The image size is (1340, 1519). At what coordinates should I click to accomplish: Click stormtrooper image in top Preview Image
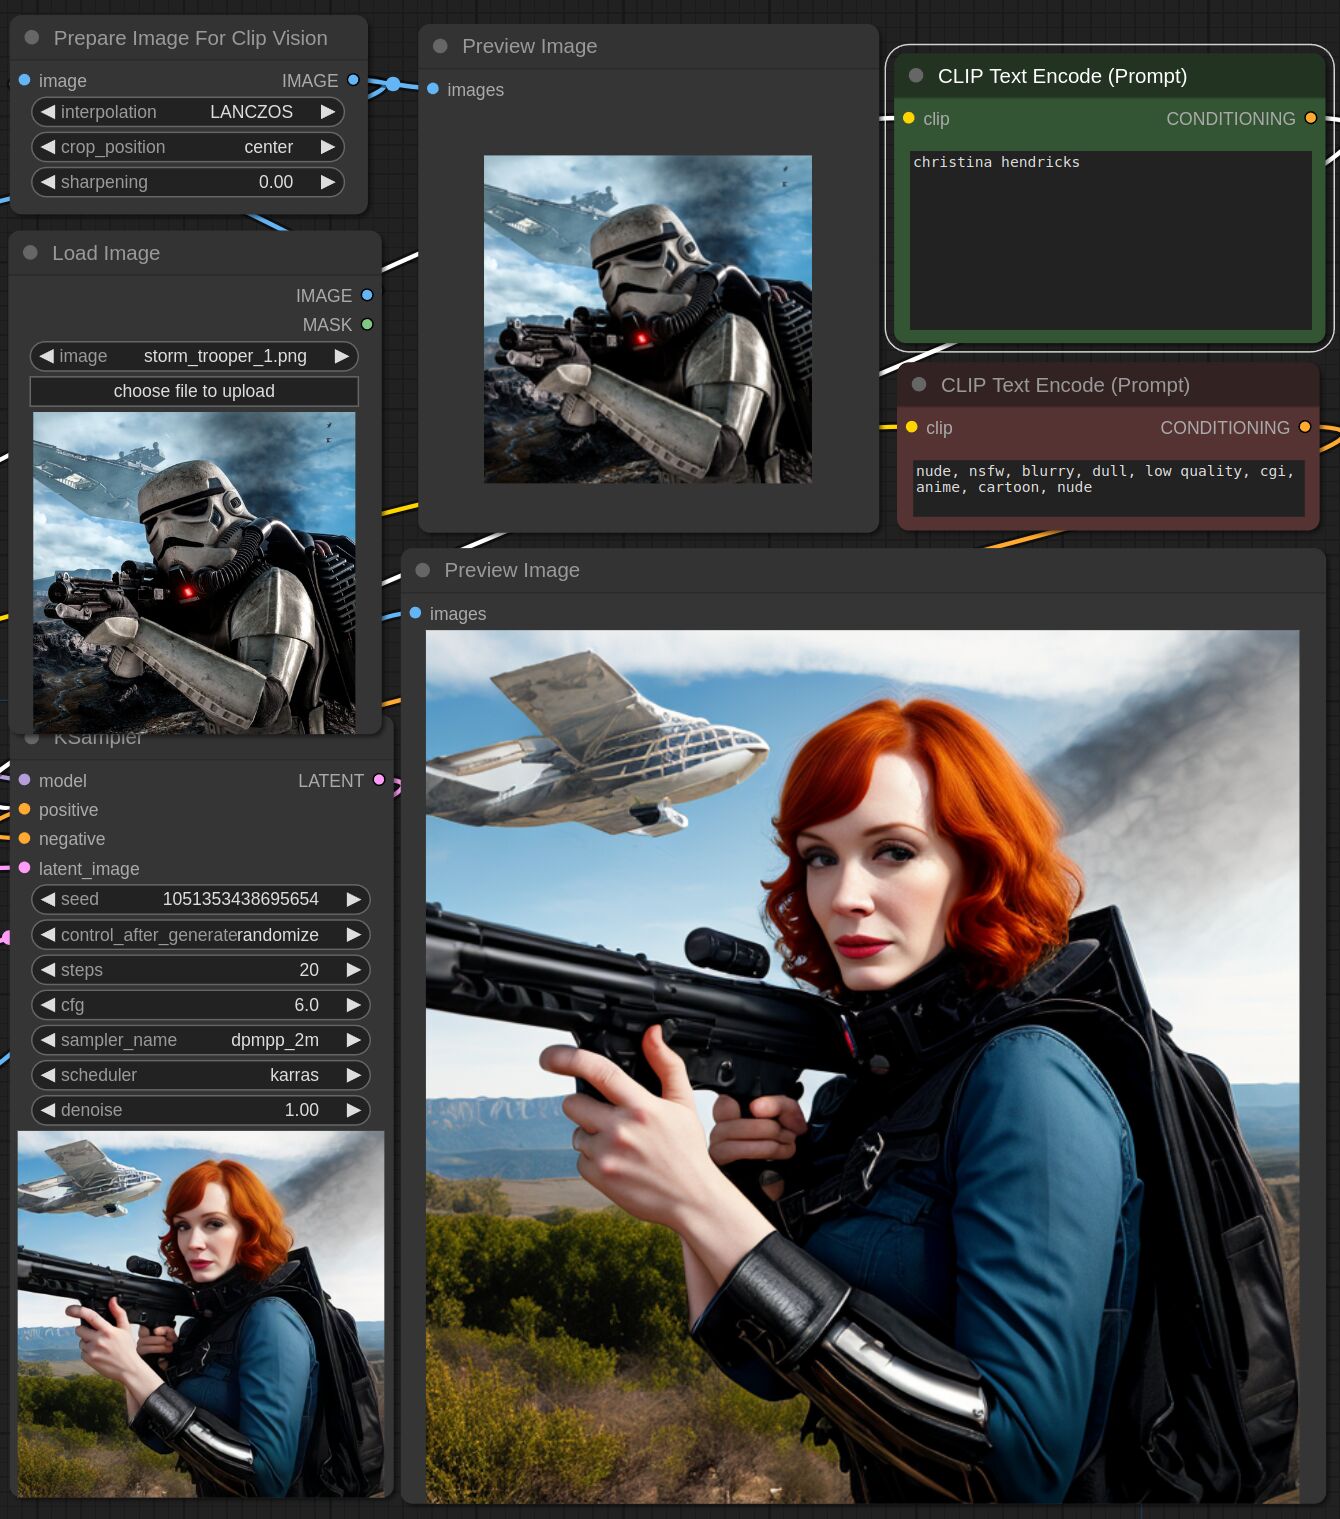tap(648, 319)
